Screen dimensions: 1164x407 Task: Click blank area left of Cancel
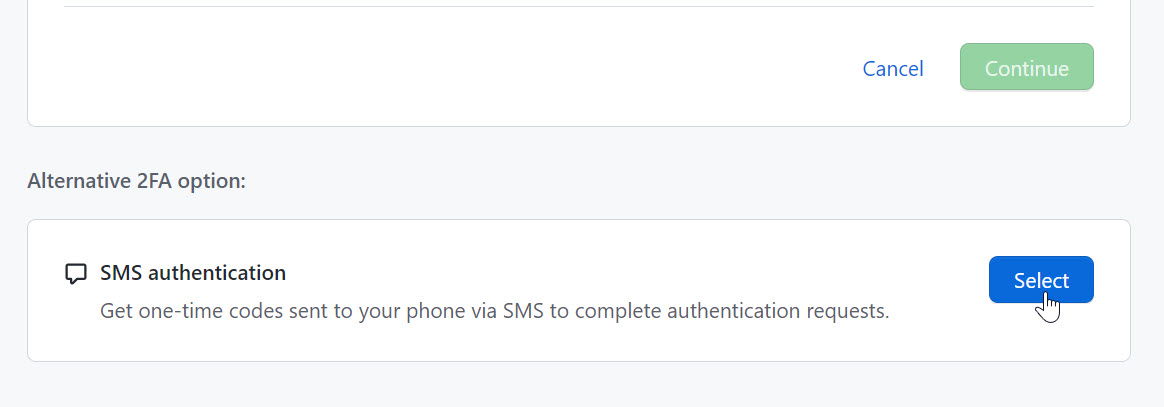[x=450, y=68]
